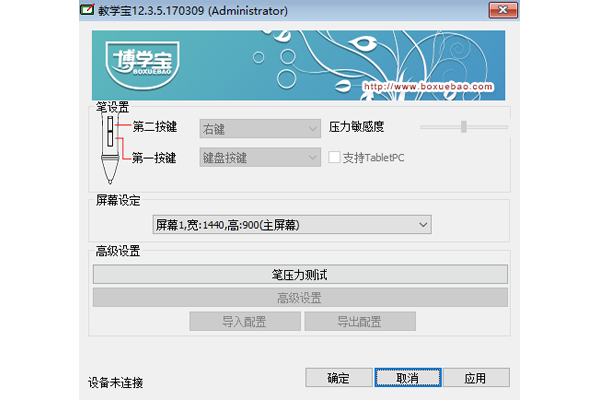The width and height of the screenshot is (600, 400).
Task: Click the 博学宝 BOXUEBAO logo
Action: [x=143, y=65]
